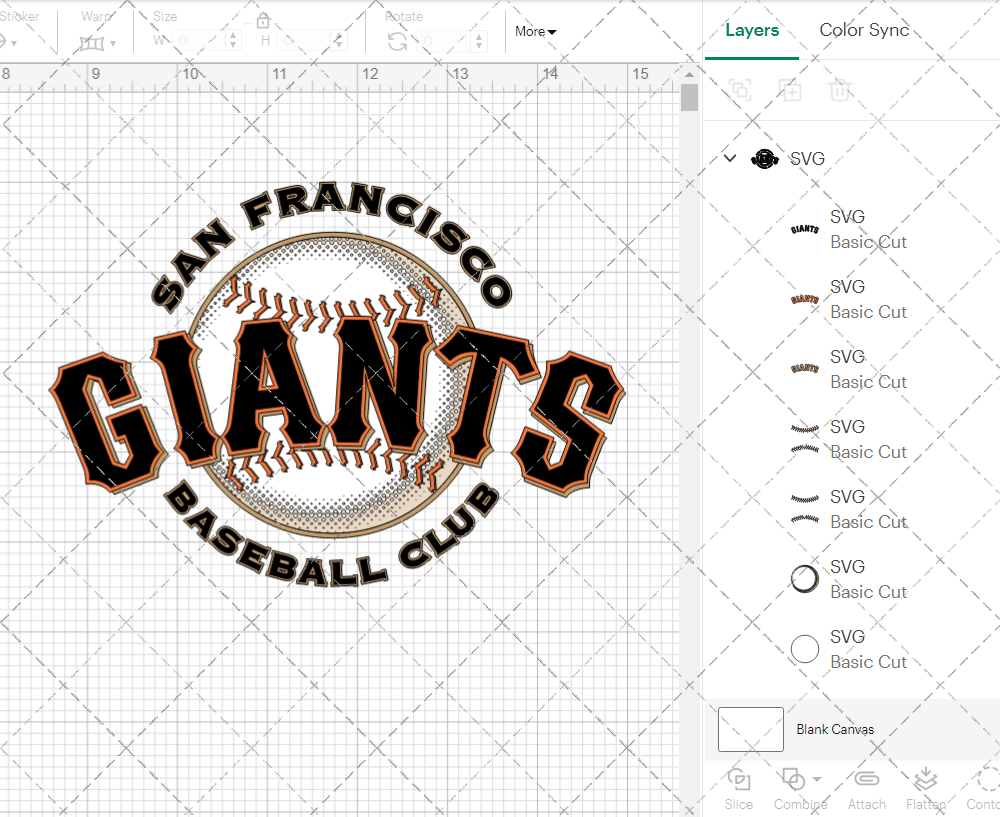Select the top-level SVG group thumbnail

click(765, 158)
